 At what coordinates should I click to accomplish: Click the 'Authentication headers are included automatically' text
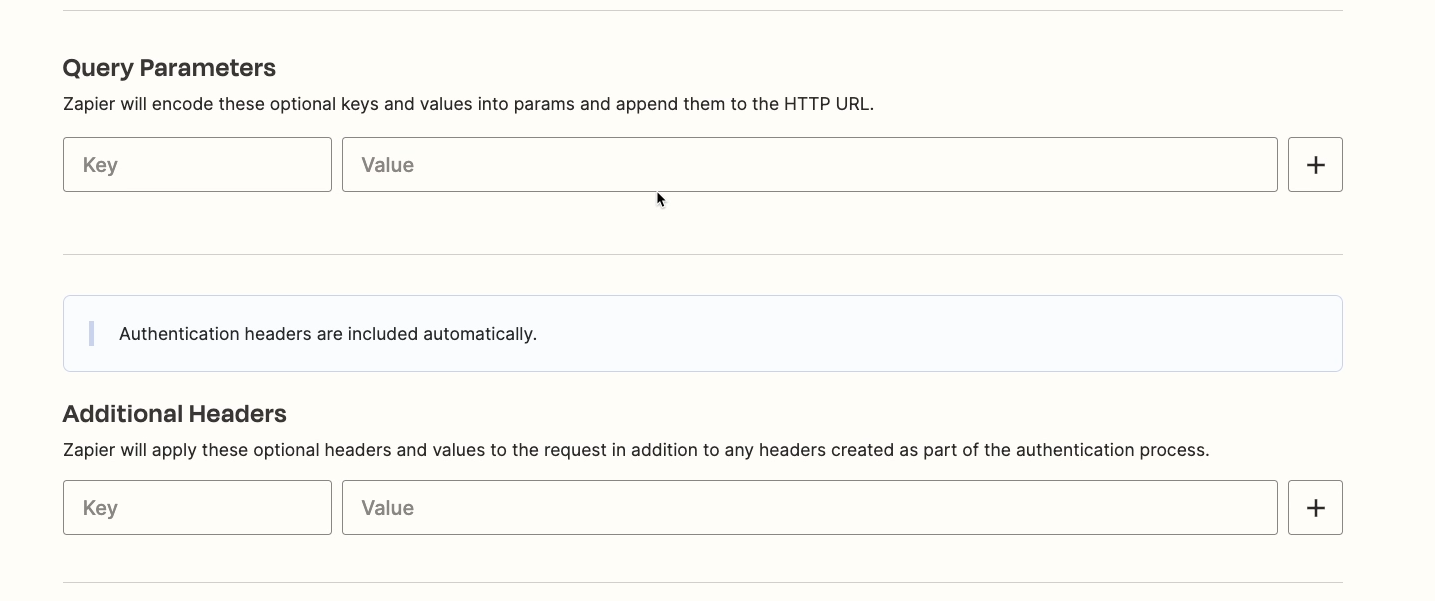pos(328,334)
